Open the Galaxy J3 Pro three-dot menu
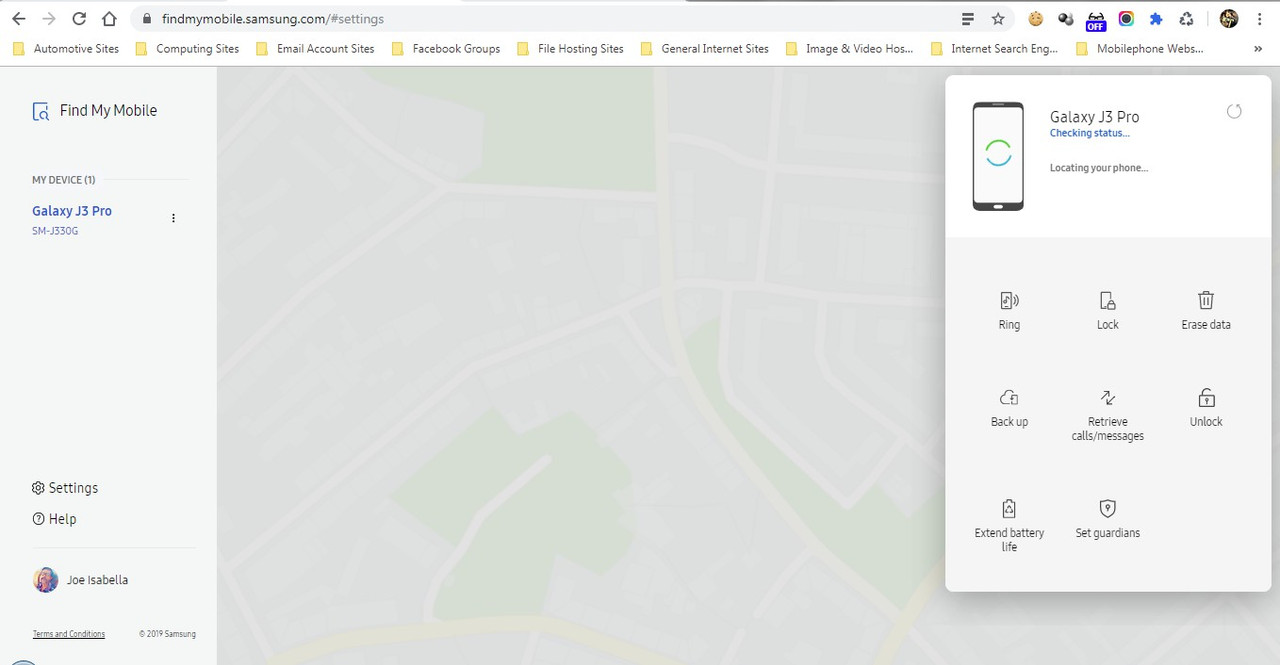Viewport: 1280px width, 665px height. tap(173, 218)
